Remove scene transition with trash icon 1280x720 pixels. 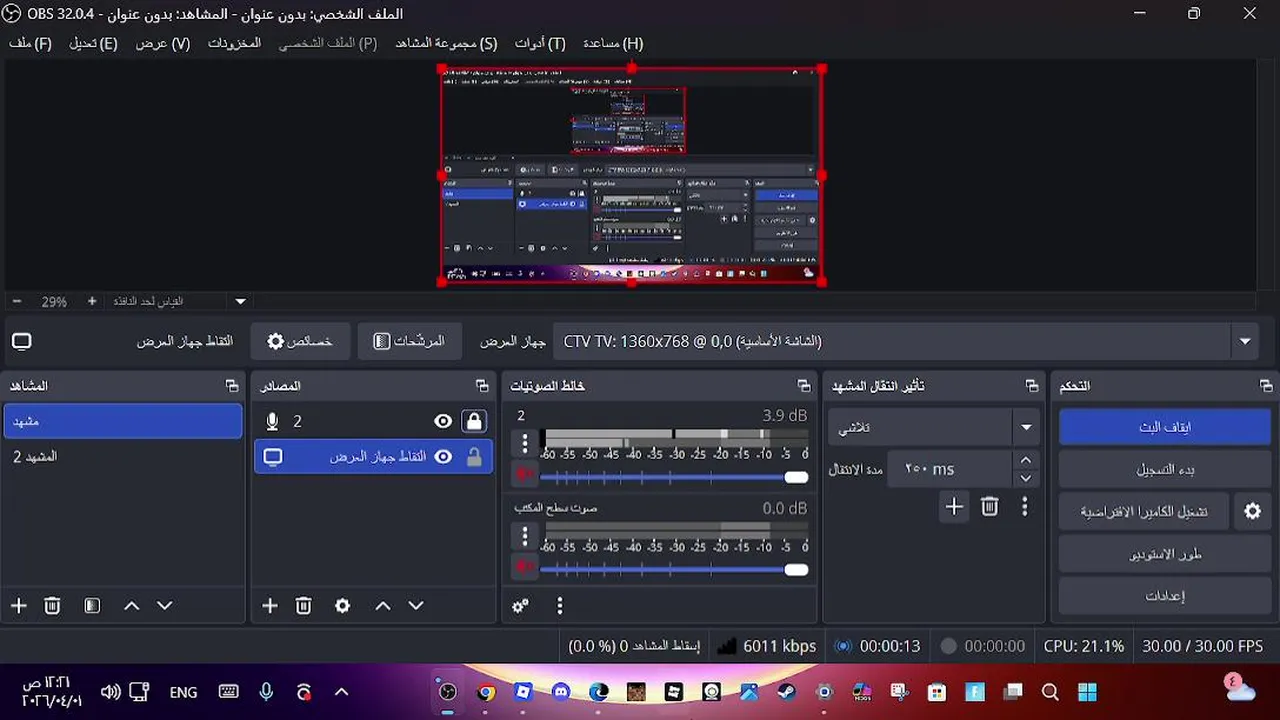click(989, 507)
